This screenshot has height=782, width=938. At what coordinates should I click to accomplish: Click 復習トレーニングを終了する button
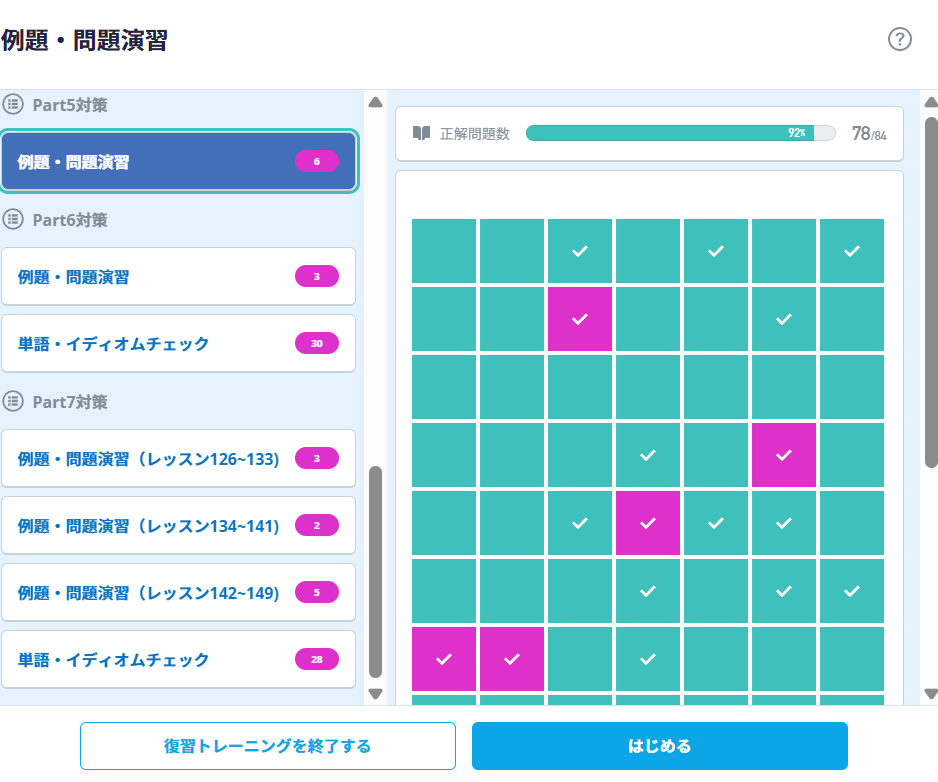point(267,746)
